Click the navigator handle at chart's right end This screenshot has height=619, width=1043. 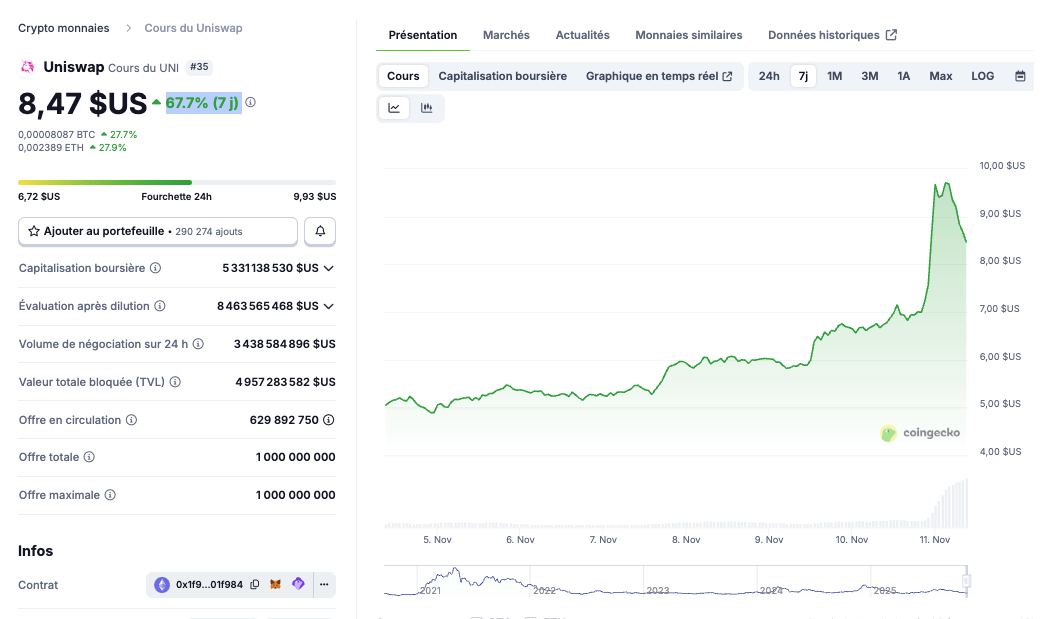pos(967,580)
